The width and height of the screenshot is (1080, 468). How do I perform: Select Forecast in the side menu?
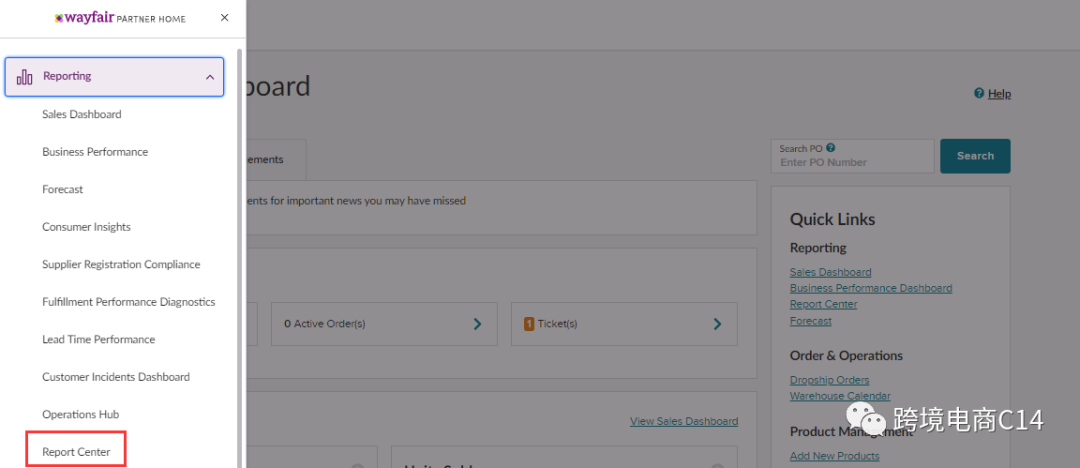pos(63,189)
